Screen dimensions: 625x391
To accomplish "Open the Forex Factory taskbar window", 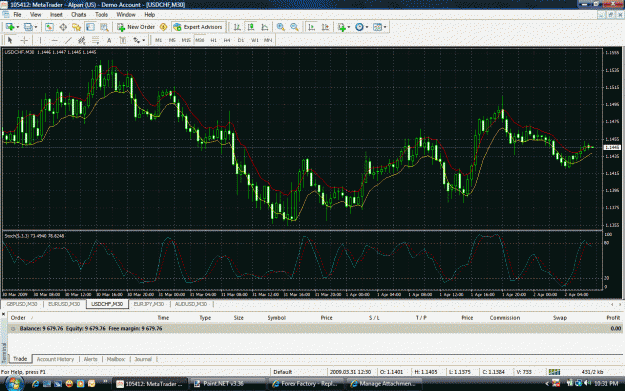I will pos(306,384).
